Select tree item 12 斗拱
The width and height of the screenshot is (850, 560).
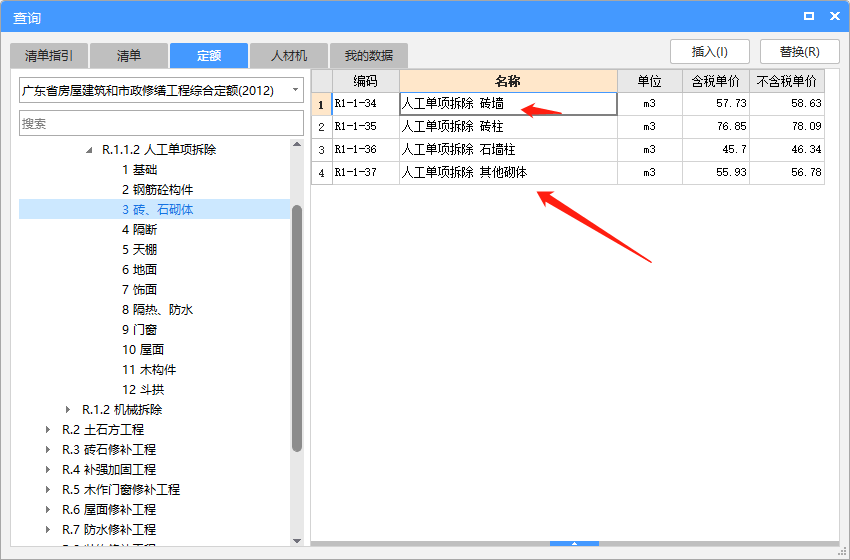(143, 390)
